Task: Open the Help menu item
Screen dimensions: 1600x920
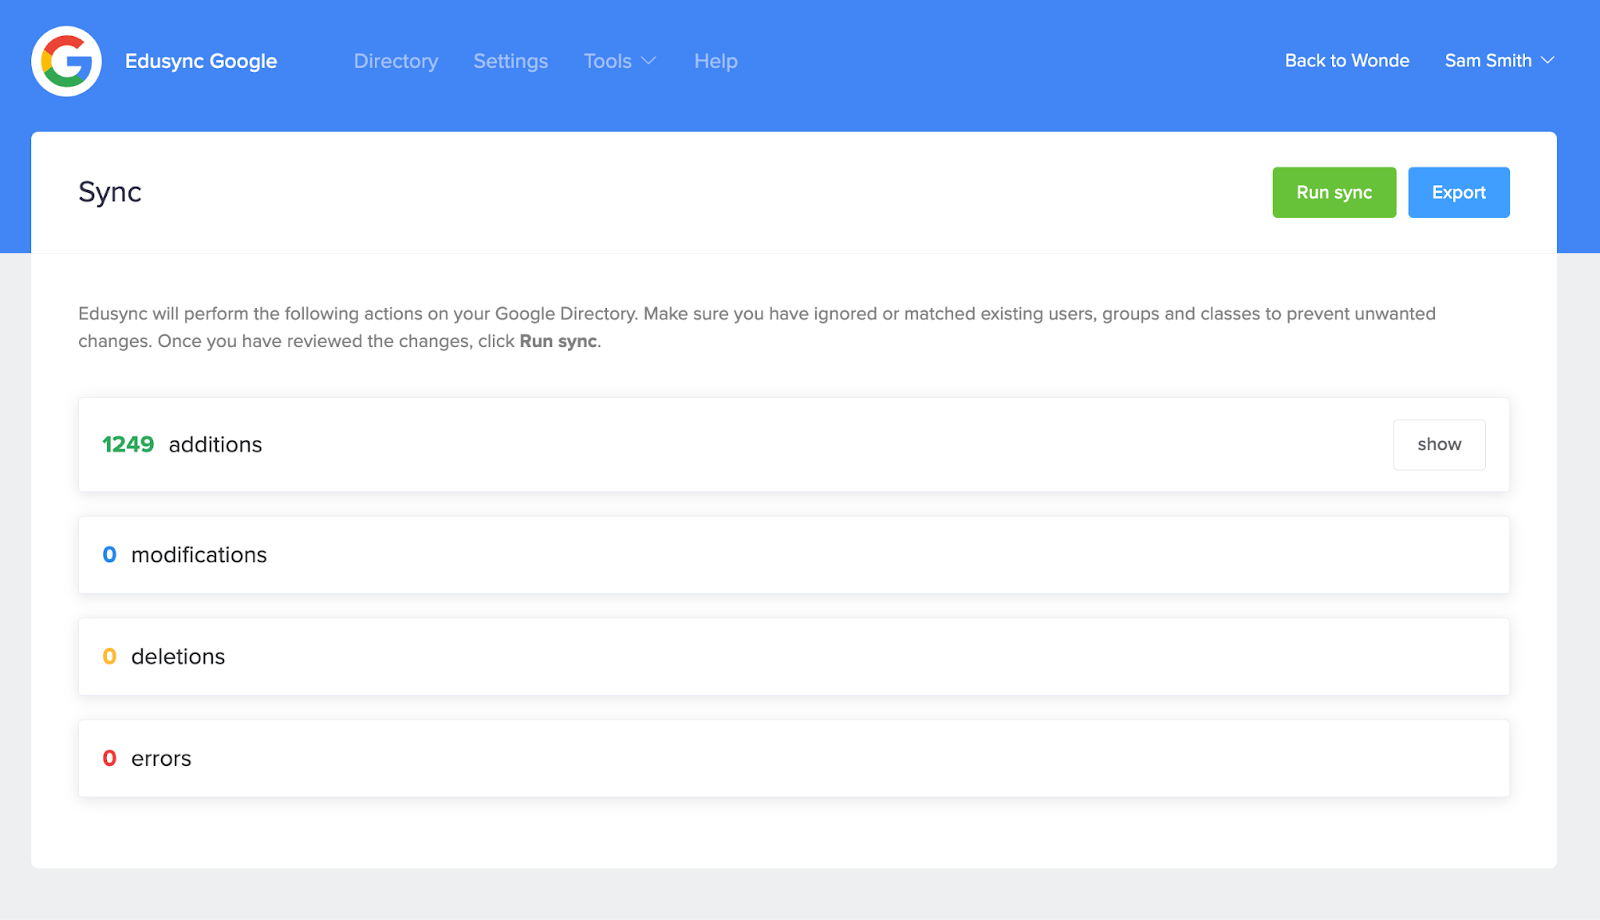Action: pos(715,61)
